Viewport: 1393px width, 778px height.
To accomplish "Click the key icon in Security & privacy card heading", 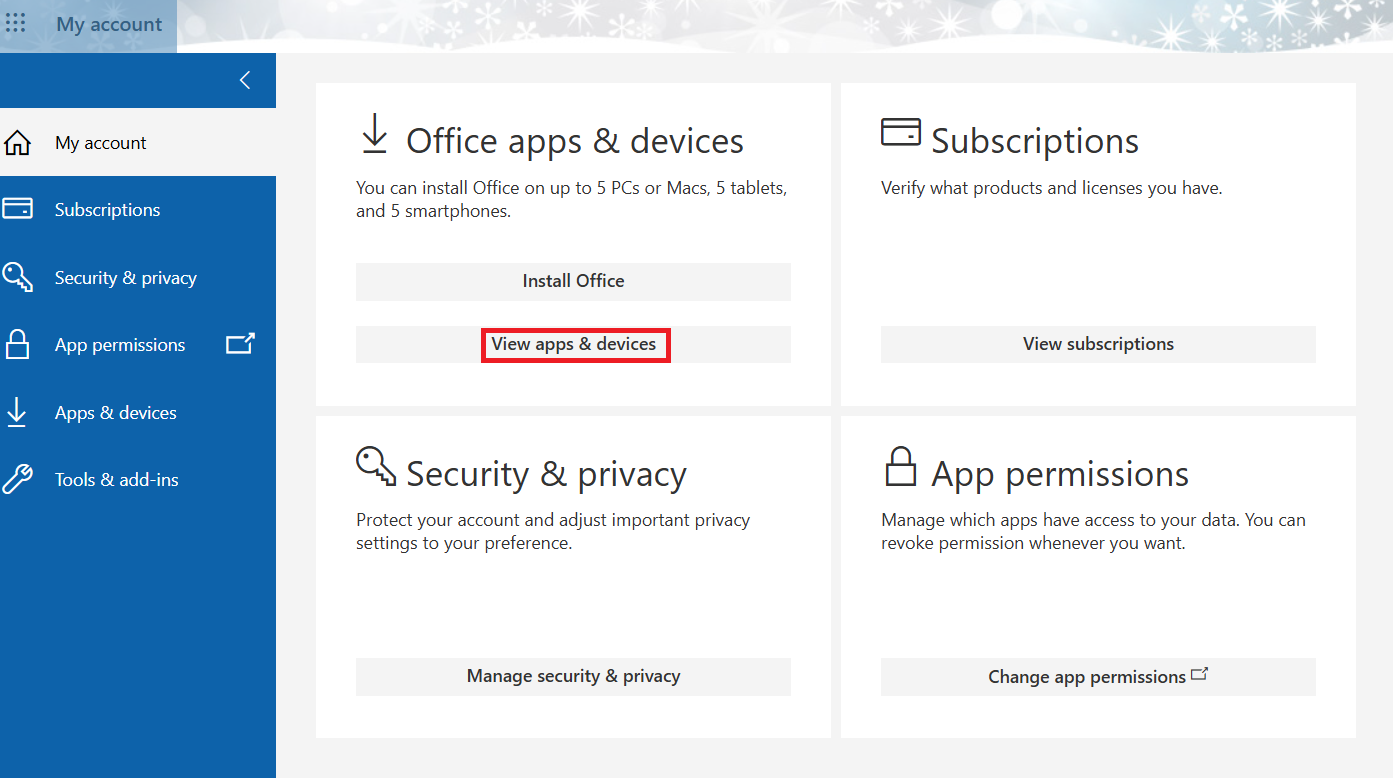I will (x=376, y=466).
